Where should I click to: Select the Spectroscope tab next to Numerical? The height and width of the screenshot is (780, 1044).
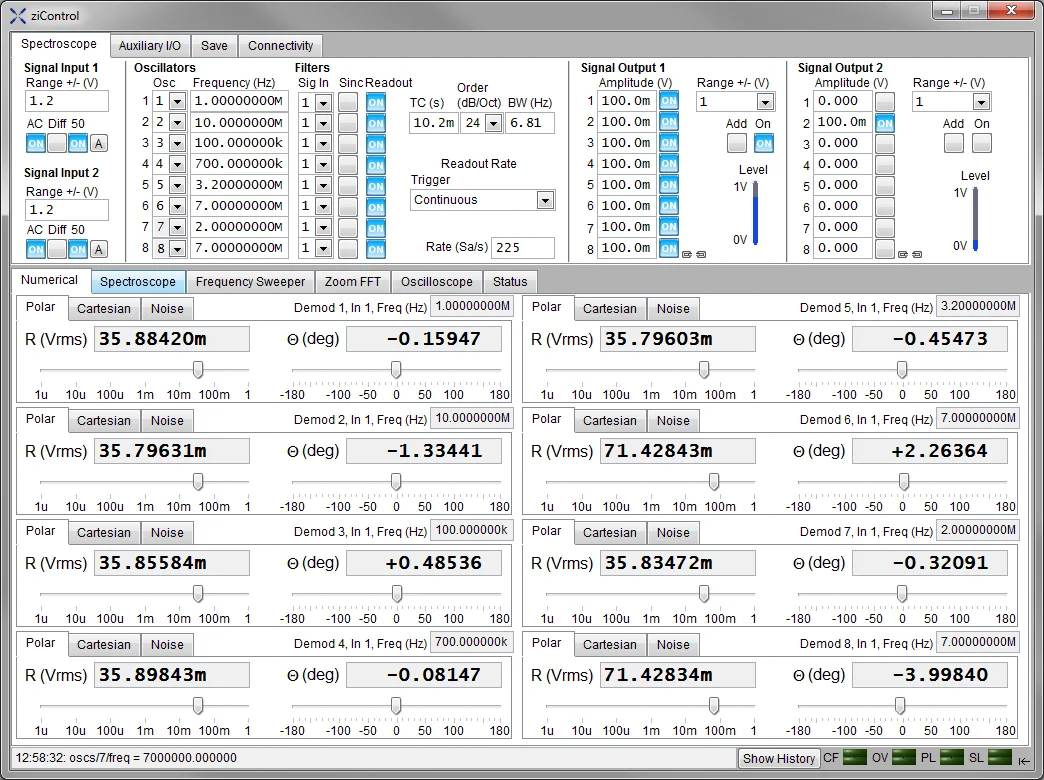pyautogui.click(x=138, y=282)
